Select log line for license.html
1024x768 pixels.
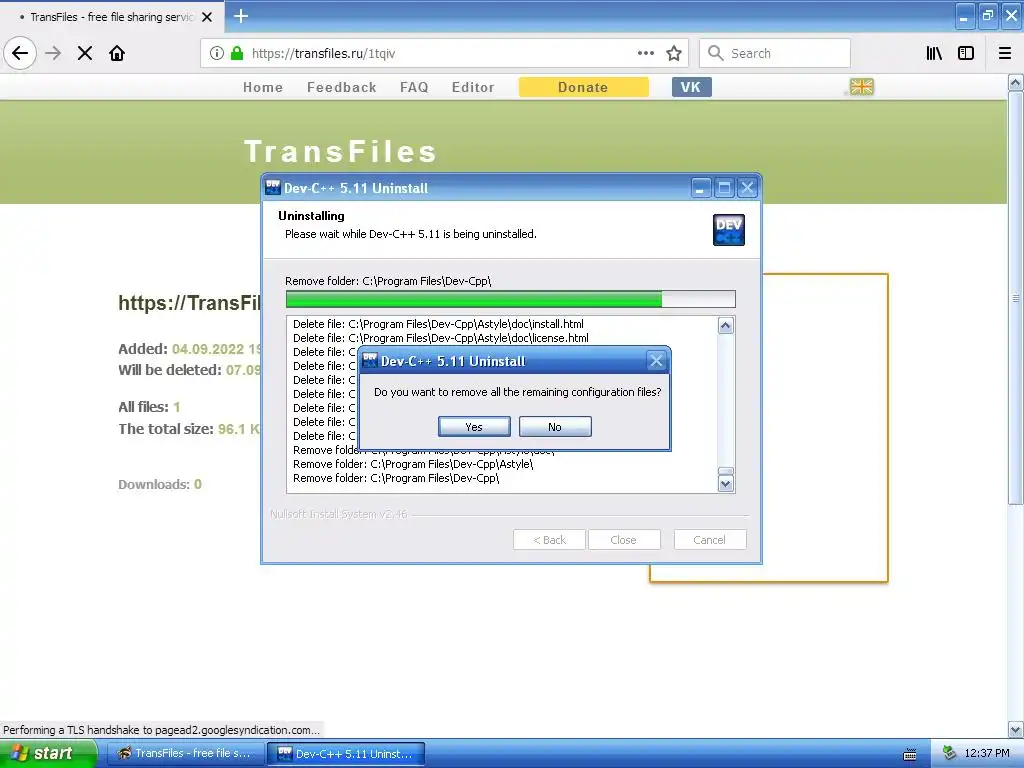tap(441, 338)
